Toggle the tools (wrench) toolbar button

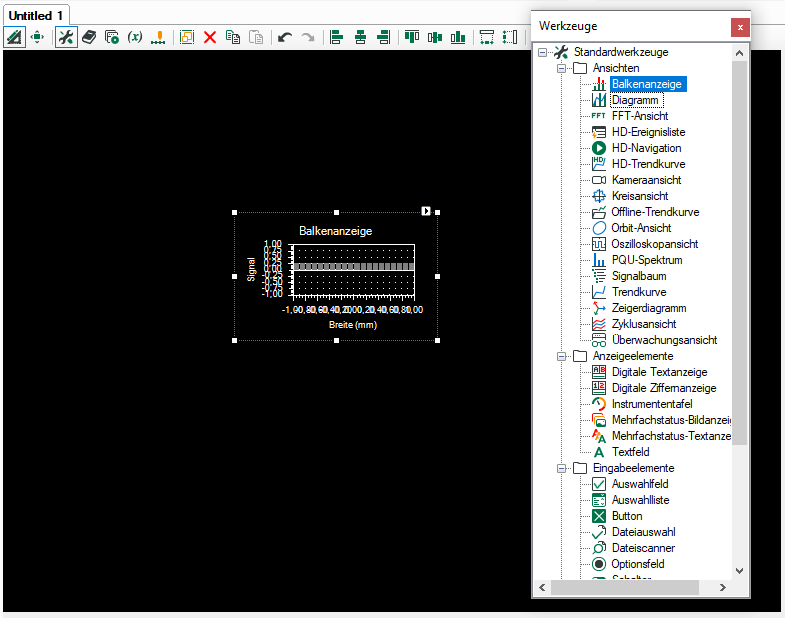[x=65, y=37]
